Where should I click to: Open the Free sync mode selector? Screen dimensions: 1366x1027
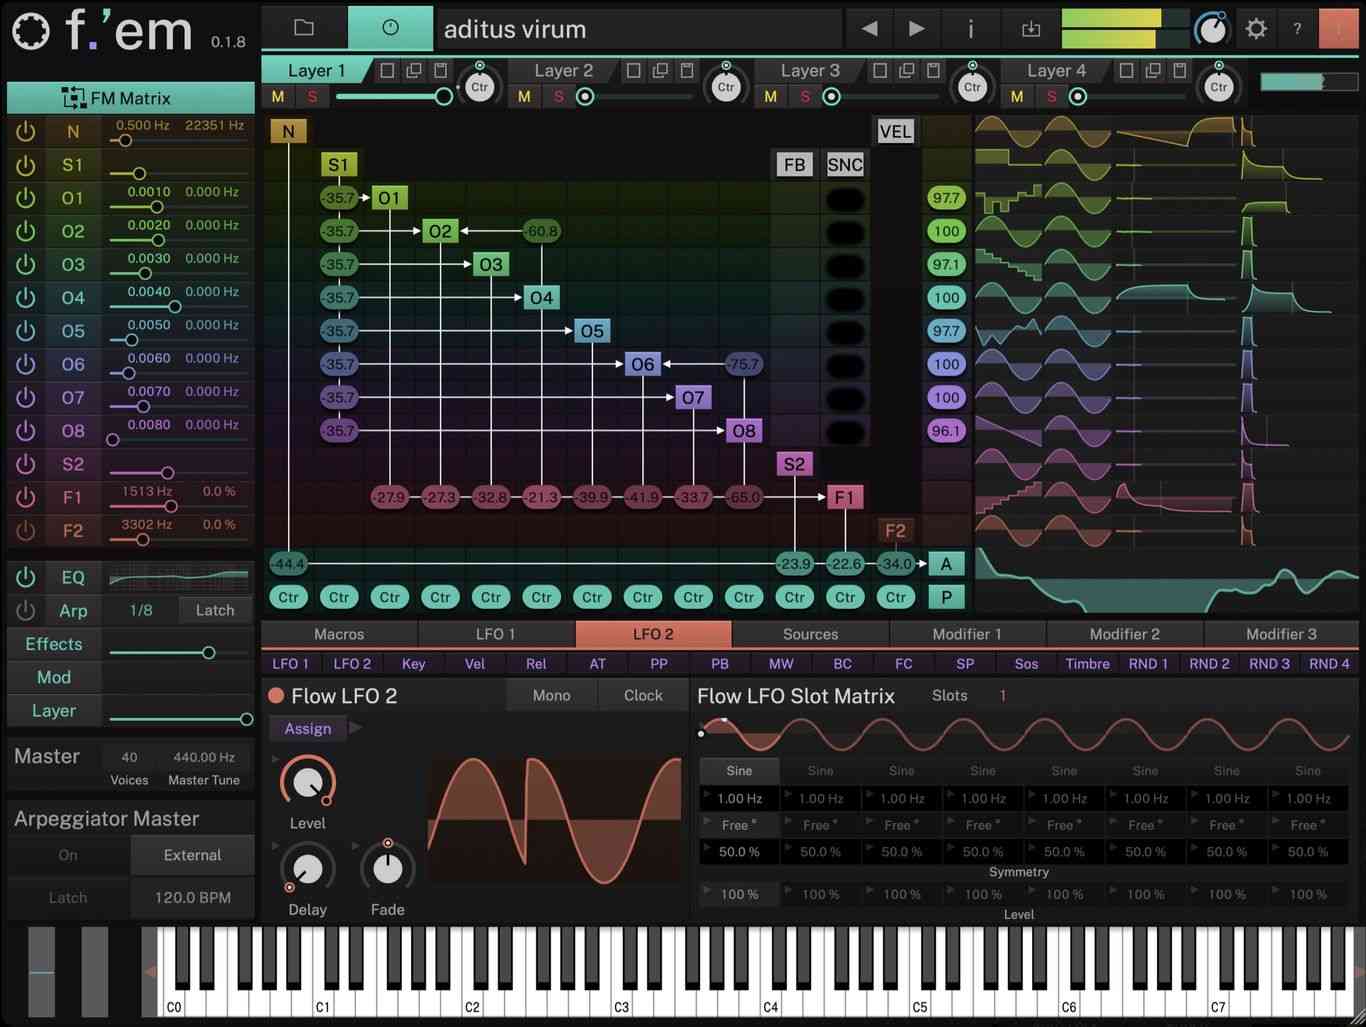[737, 824]
